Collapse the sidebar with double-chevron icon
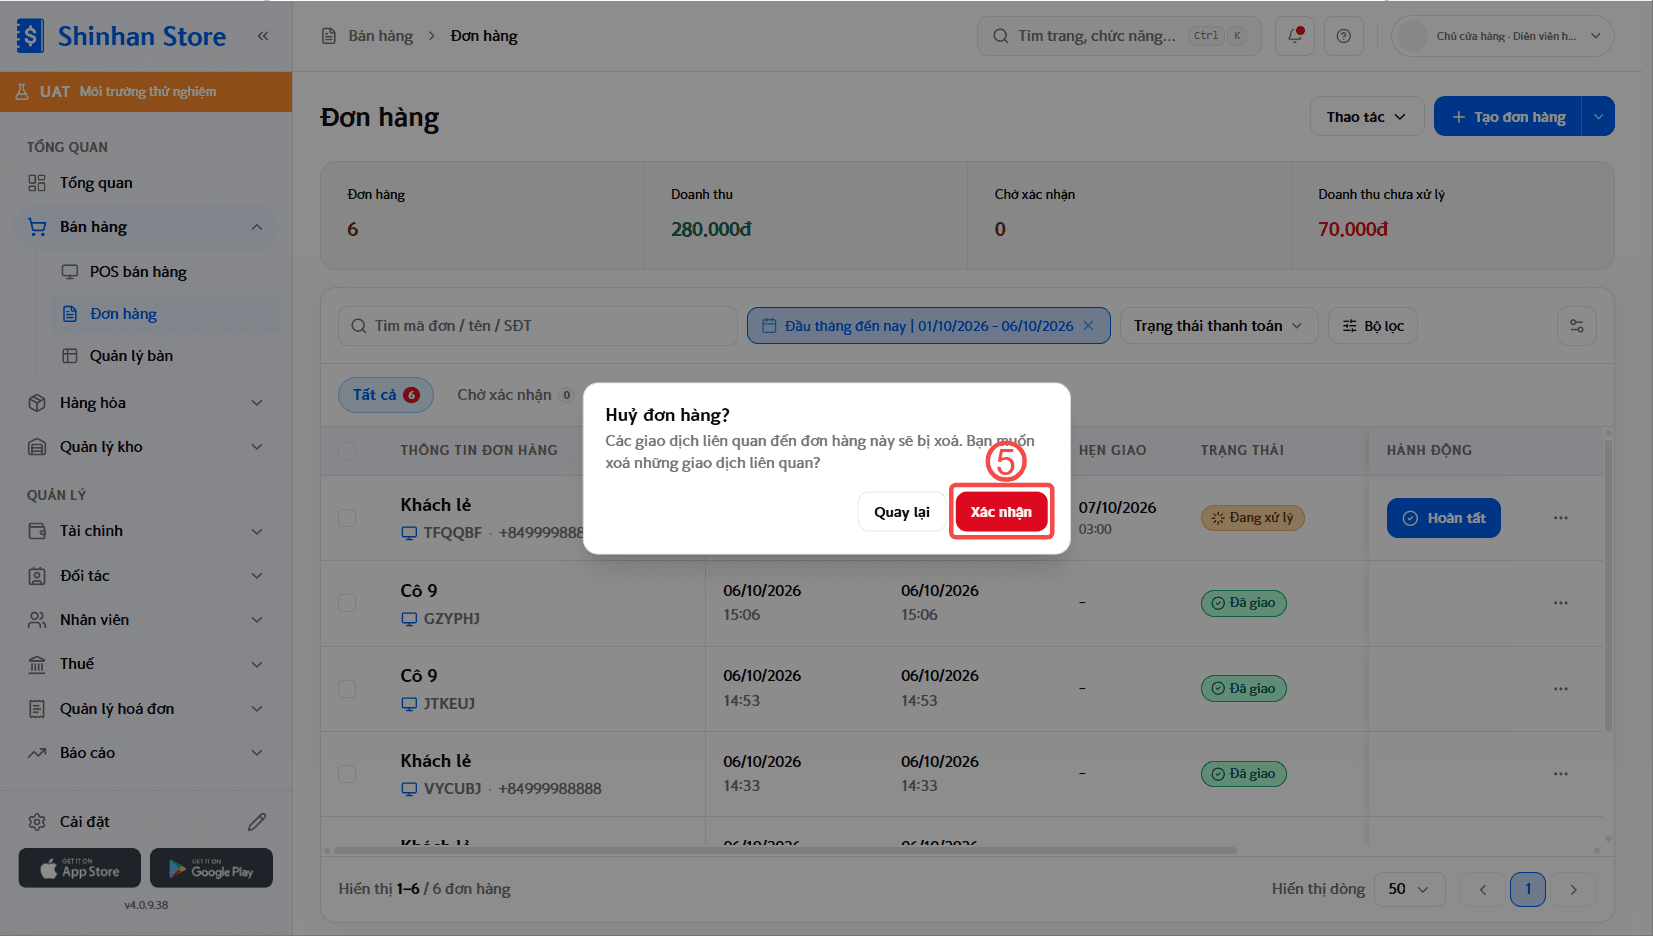The image size is (1653, 936). (x=263, y=36)
